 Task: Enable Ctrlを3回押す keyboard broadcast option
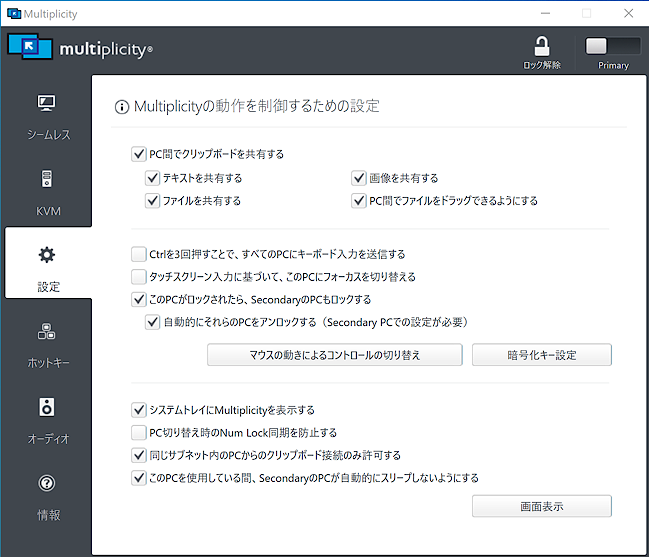tap(139, 254)
